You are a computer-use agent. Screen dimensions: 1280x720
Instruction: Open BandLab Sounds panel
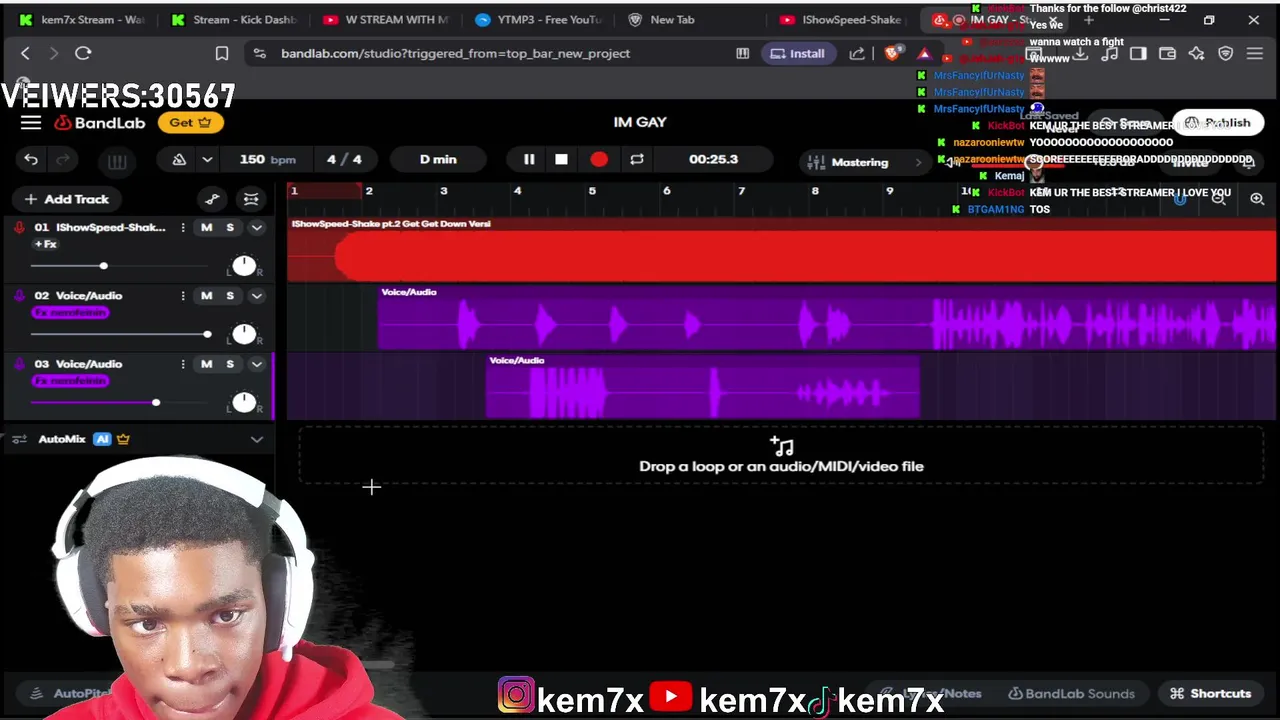coord(1071,693)
